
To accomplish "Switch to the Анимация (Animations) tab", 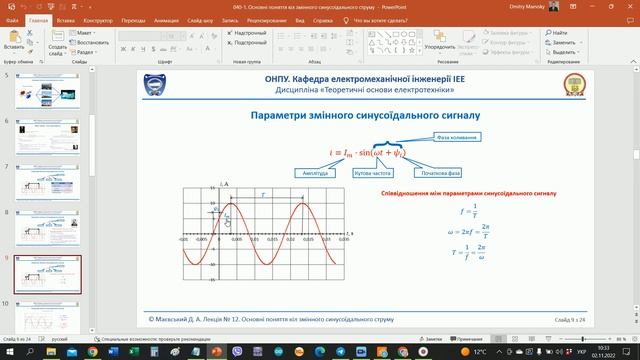I will pos(166,20).
